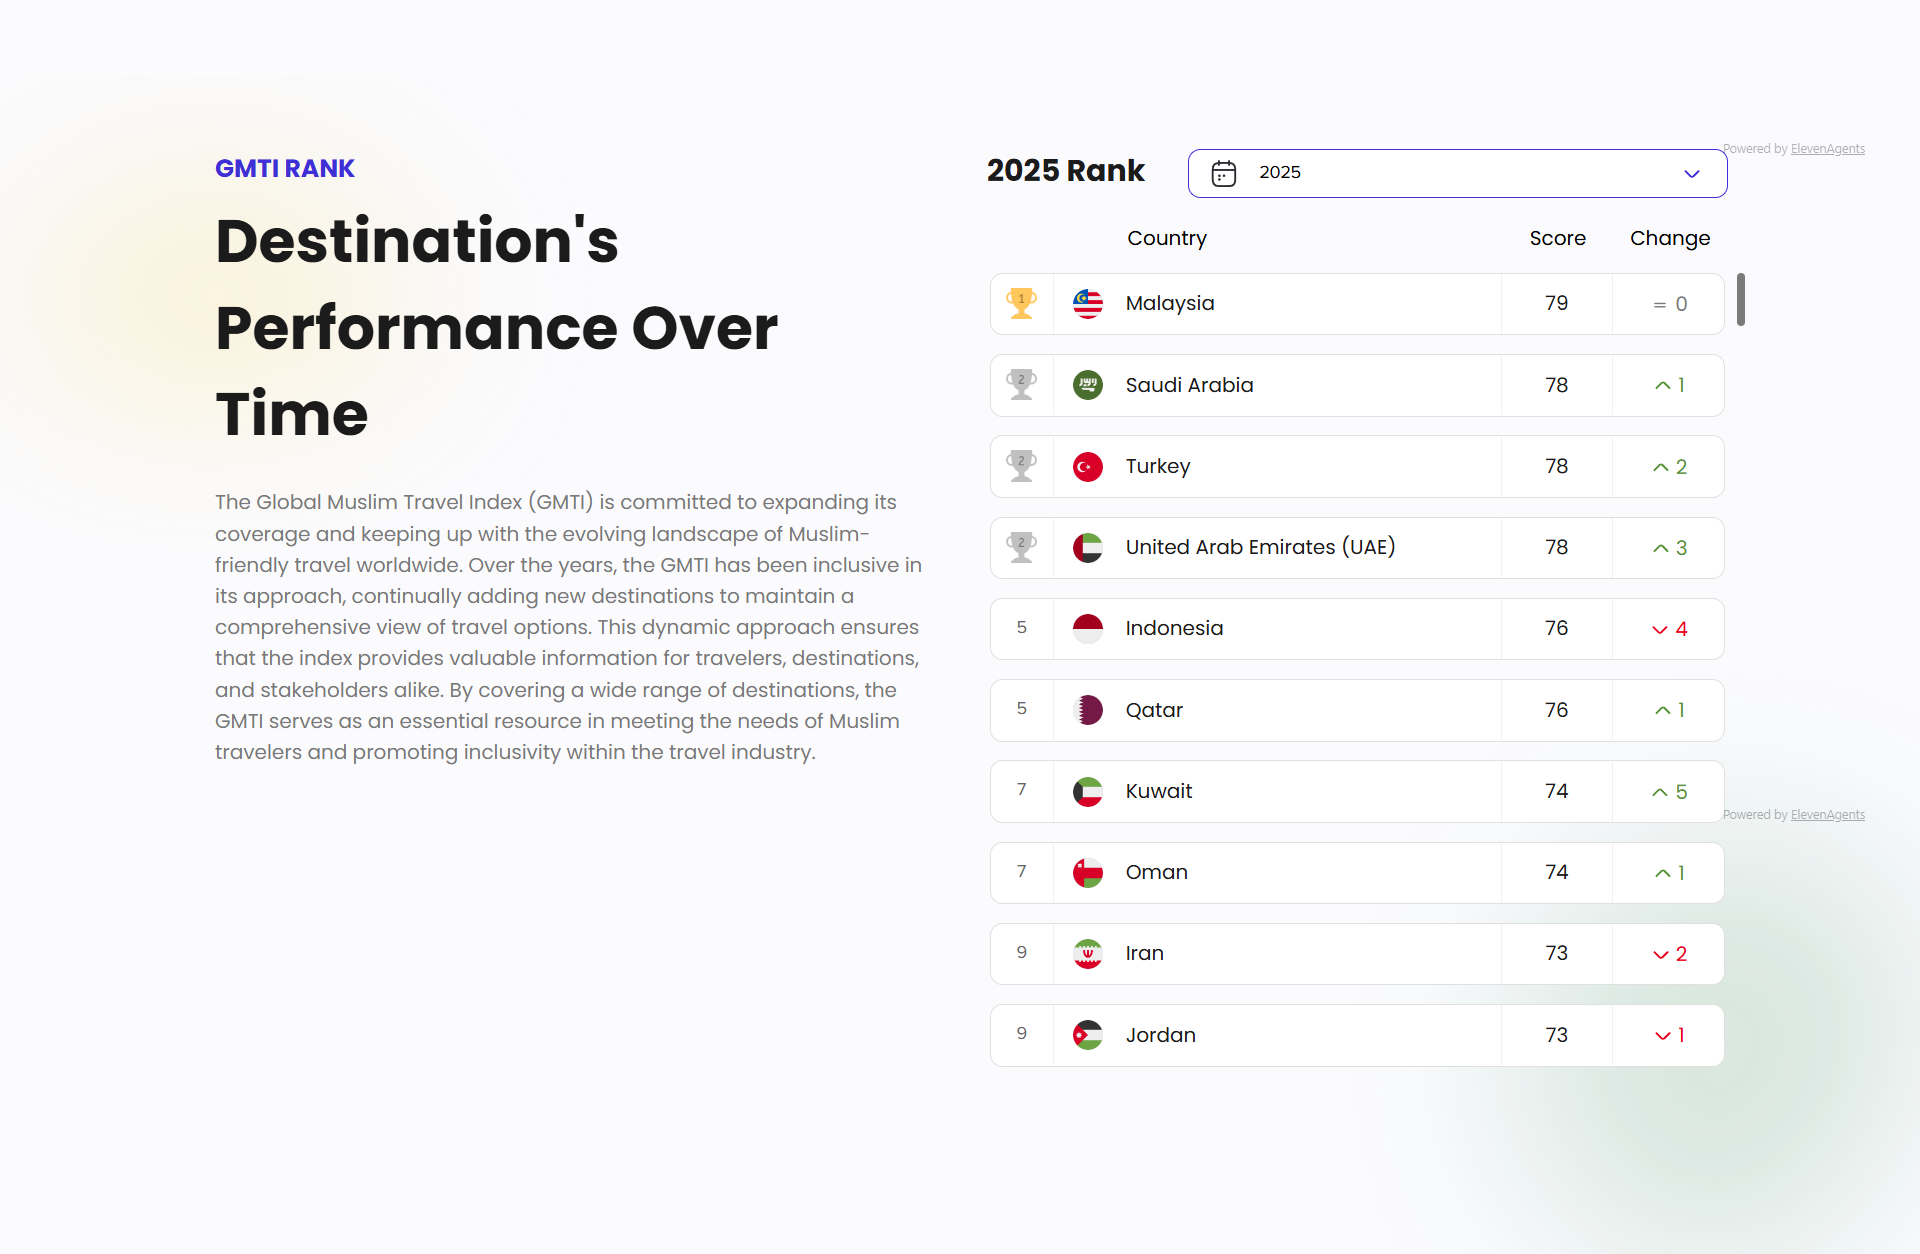Click the up arrow change indicator for Kuwait
The height and width of the screenshot is (1254, 1920).
tap(1660, 792)
